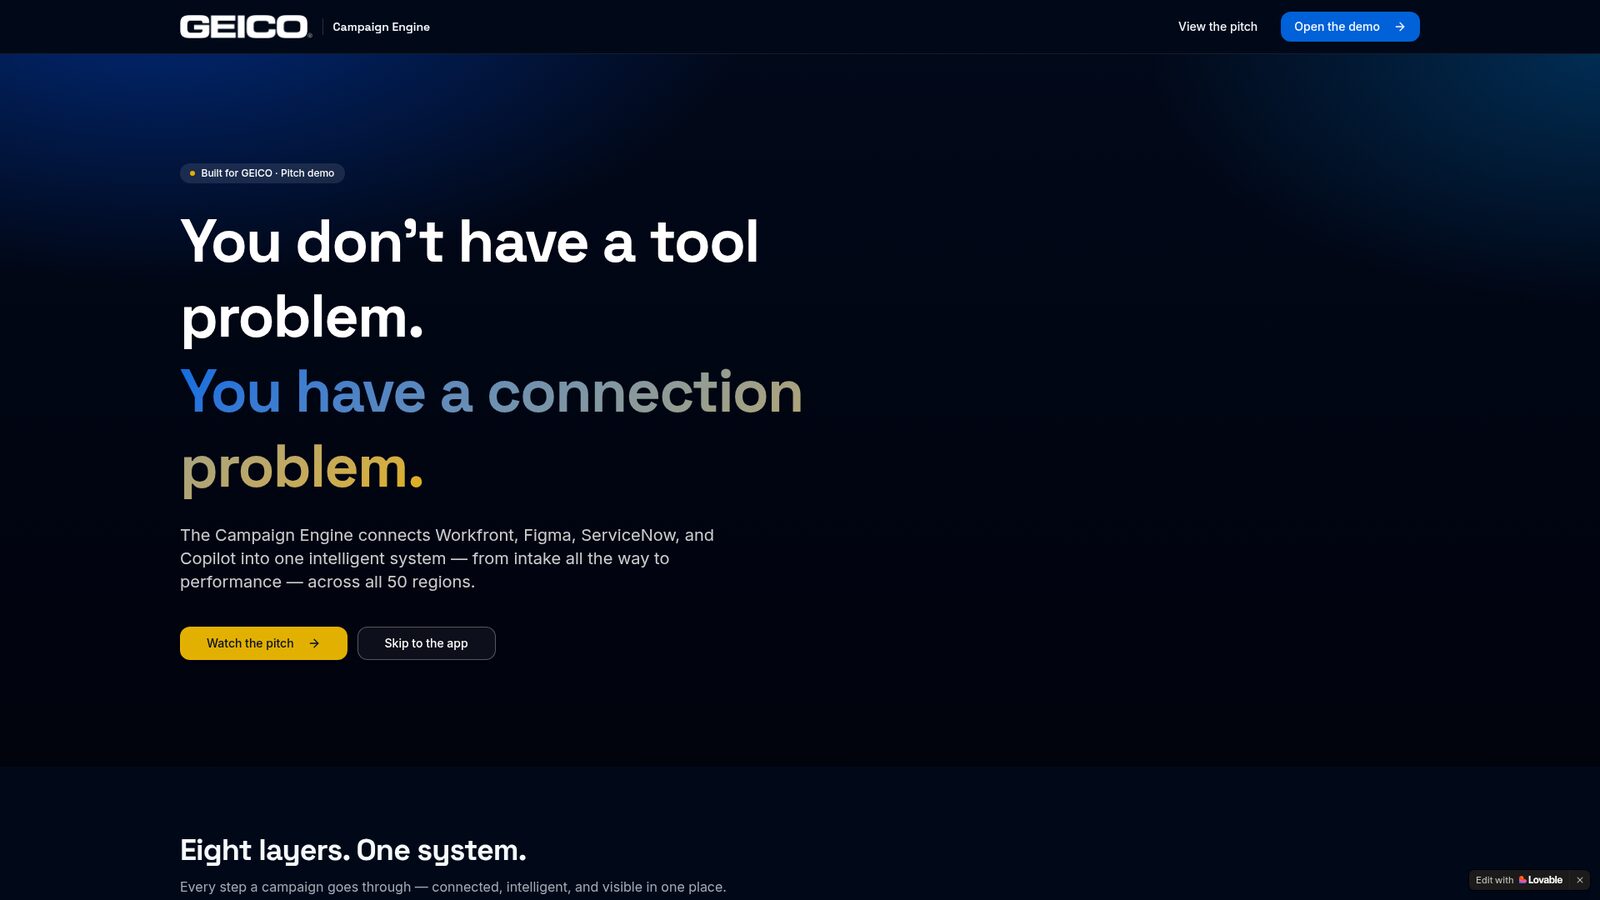Screen dimensions: 1600x900
Task: Click 'You have a connection problem.' gradient headline
Action: click(x=491, y=430)
